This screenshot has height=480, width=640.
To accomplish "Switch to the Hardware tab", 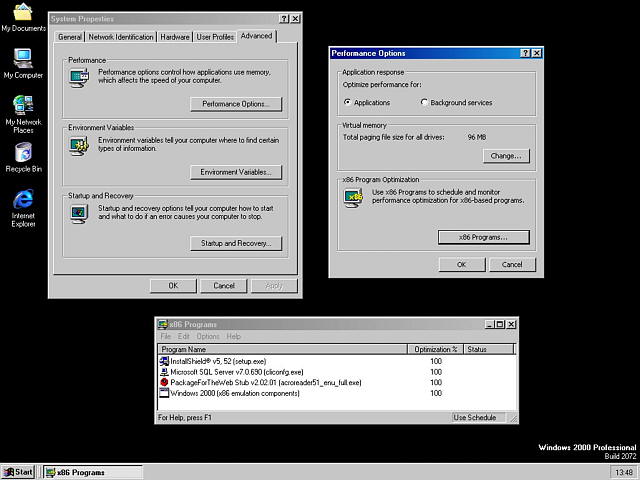I will coord(175,37).
